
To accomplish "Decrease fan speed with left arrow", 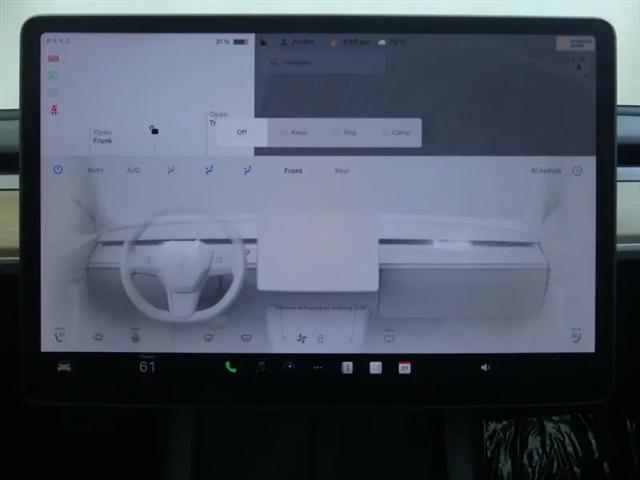I will click(x=284, y=338).
